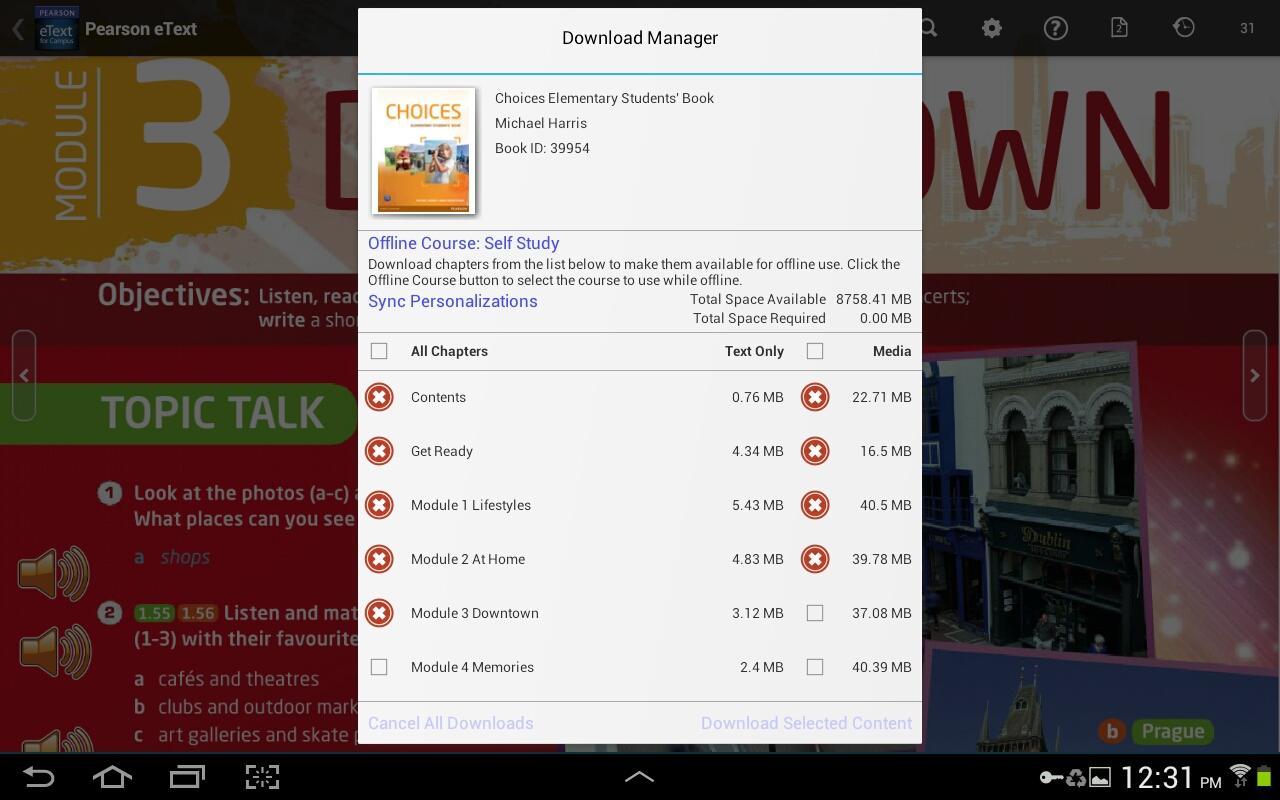Tick Module 3 Downtown media checkbox

[x=815, y=613]
